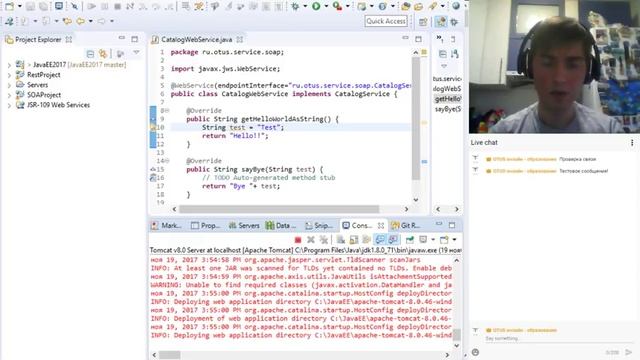Image resolution: width=640 pixels, height=360 pixels.
Task: Switch to the Markers tab
Action: [166, 225]
